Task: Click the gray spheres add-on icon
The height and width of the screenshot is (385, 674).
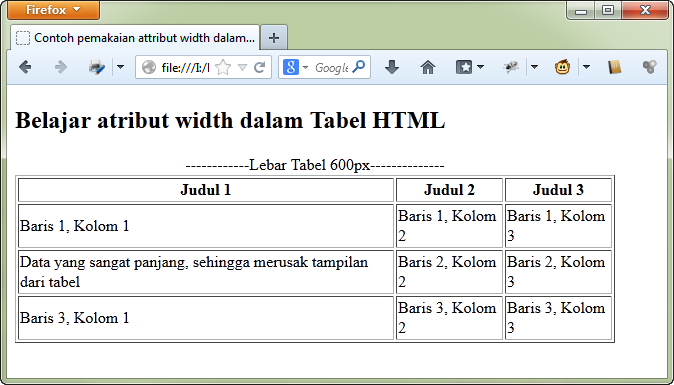Action: click(649, 67)
